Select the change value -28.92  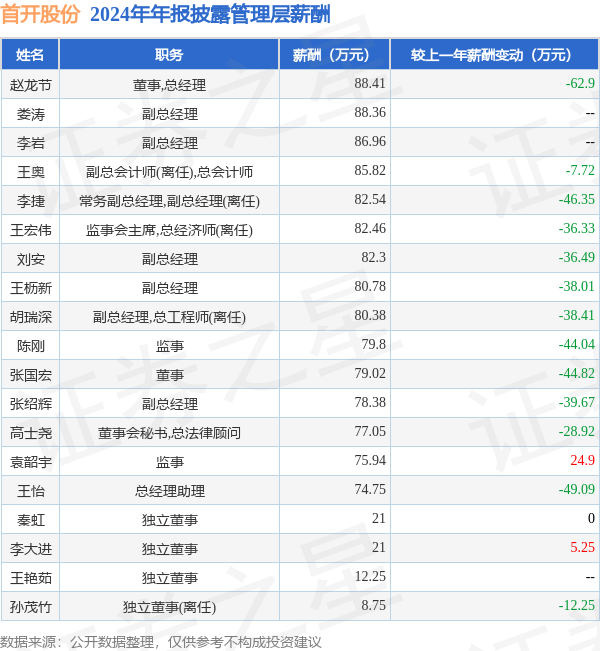click(x=577, y=431)
